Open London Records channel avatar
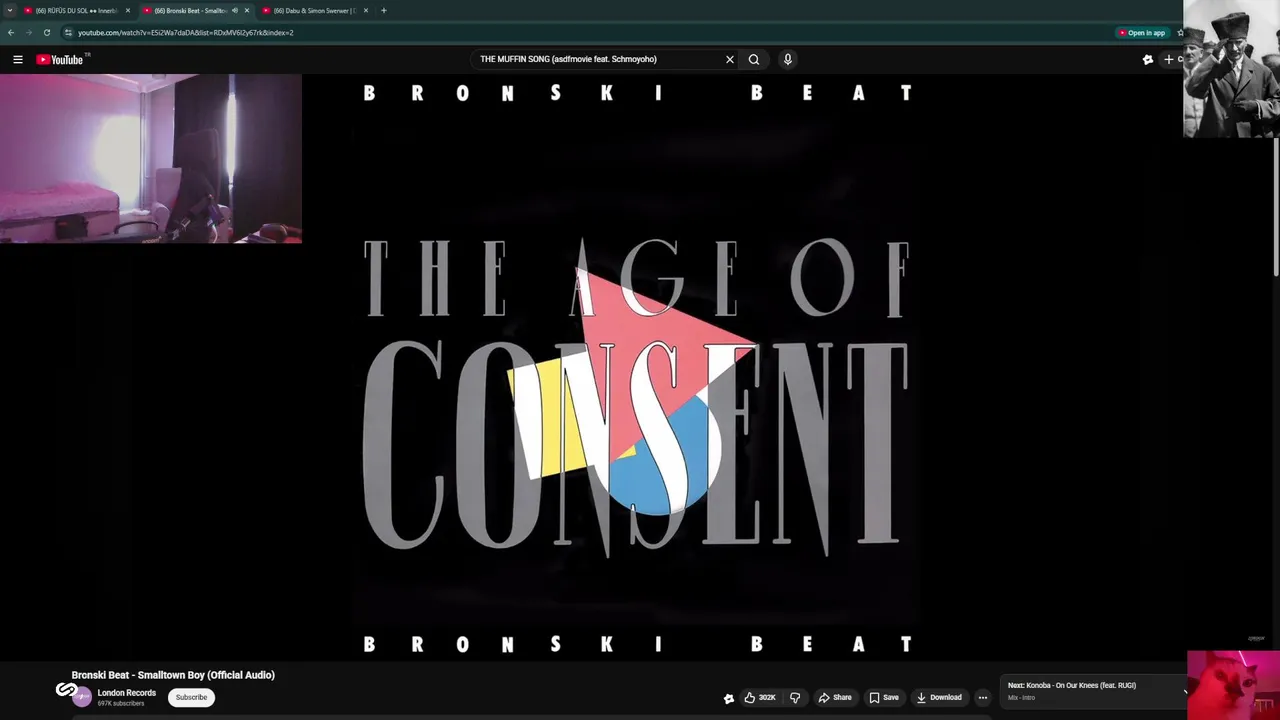 click(80, 696)
